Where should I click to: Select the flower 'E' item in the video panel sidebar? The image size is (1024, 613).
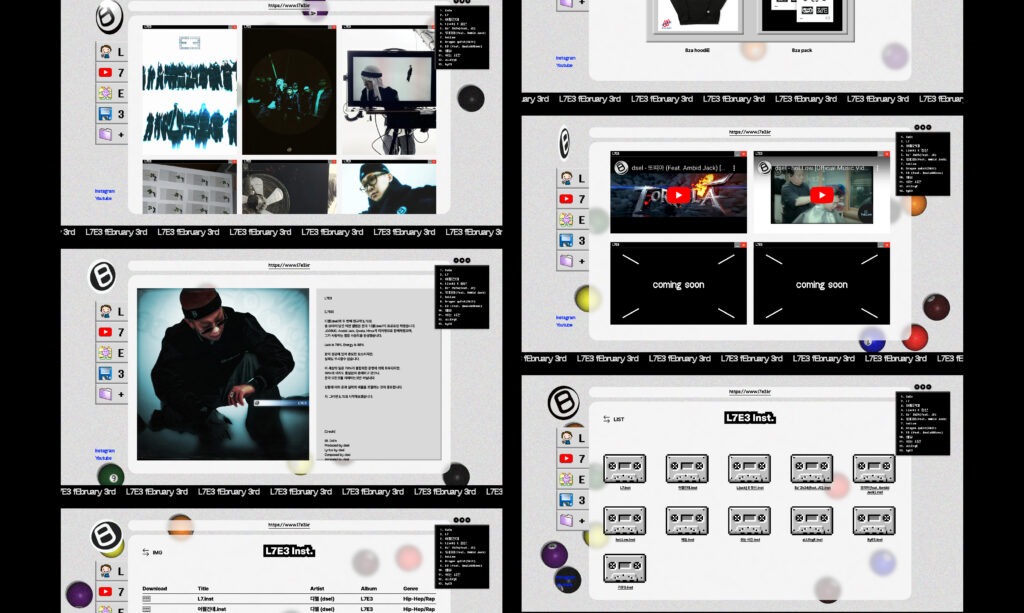pos(573,220)
